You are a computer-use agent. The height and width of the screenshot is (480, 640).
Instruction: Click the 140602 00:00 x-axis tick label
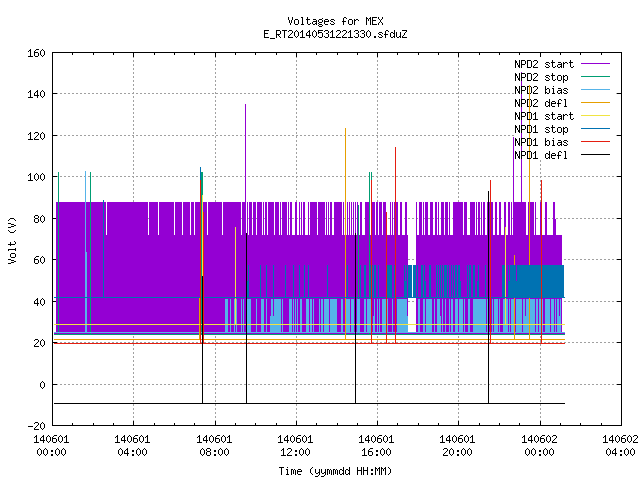tap(539, 446)
